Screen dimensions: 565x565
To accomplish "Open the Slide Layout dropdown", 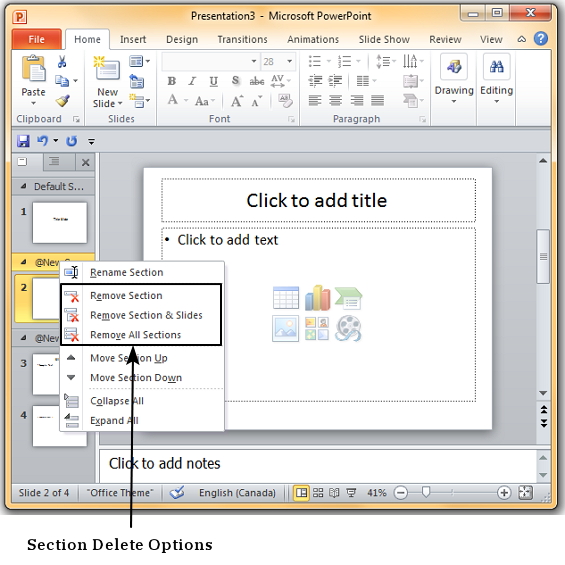I will point(139,61).
